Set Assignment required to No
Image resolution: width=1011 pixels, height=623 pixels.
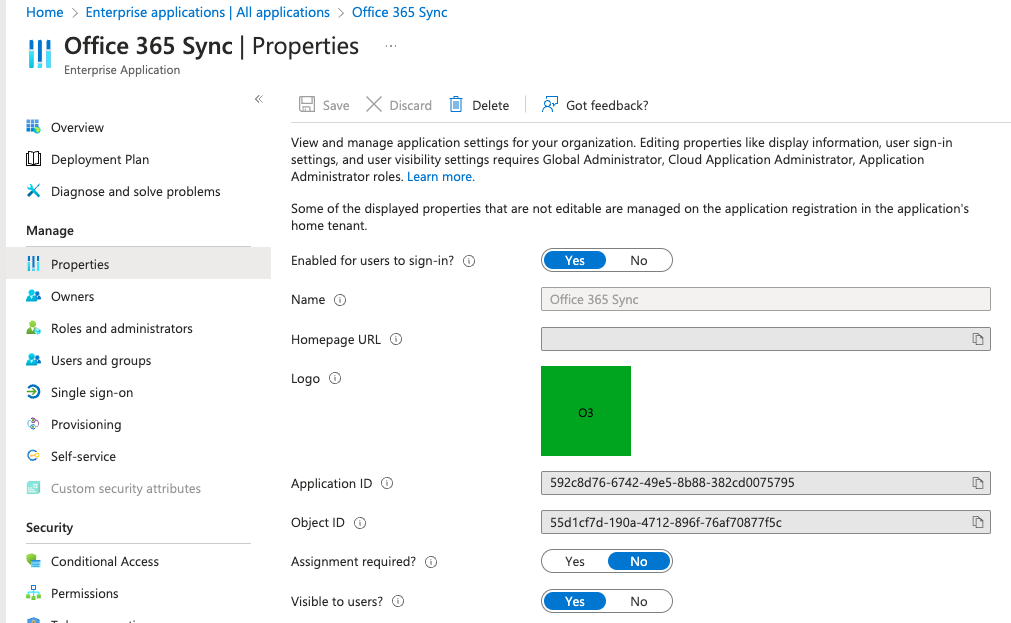638,562
